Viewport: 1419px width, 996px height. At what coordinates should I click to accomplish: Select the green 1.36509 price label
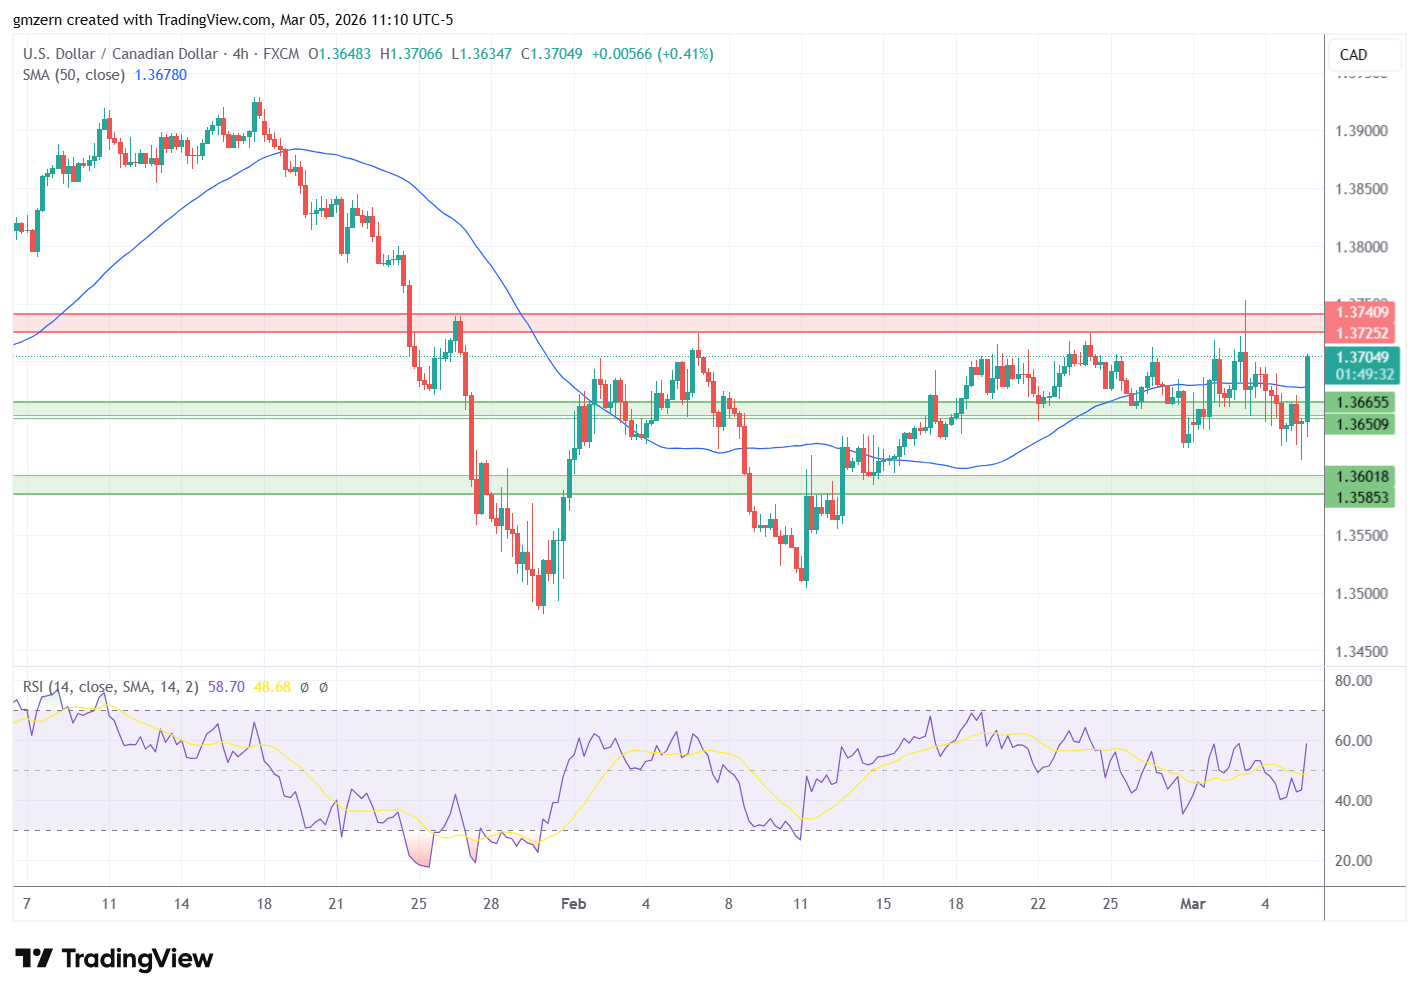click(x=1359, y=424)
